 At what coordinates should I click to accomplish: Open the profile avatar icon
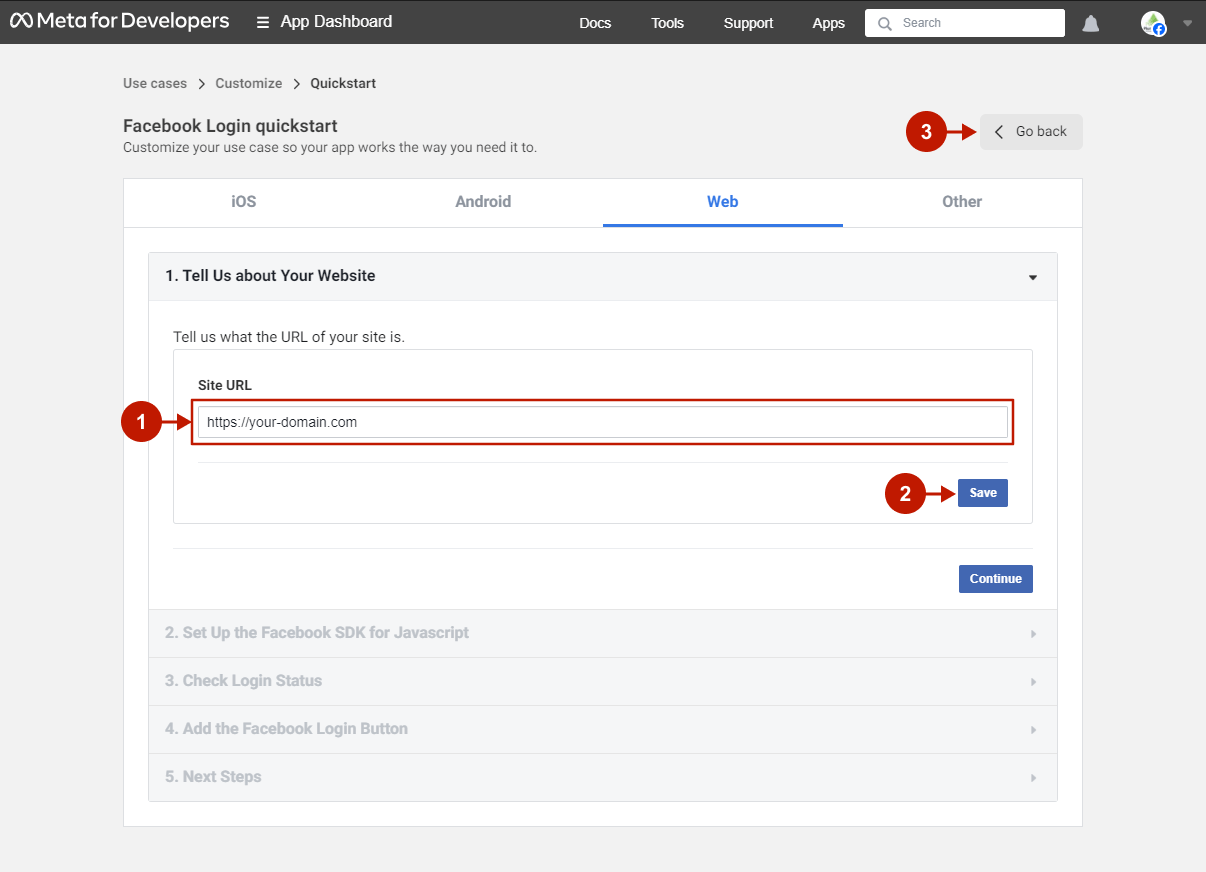pyautogui.click(x=1154, y=23)
